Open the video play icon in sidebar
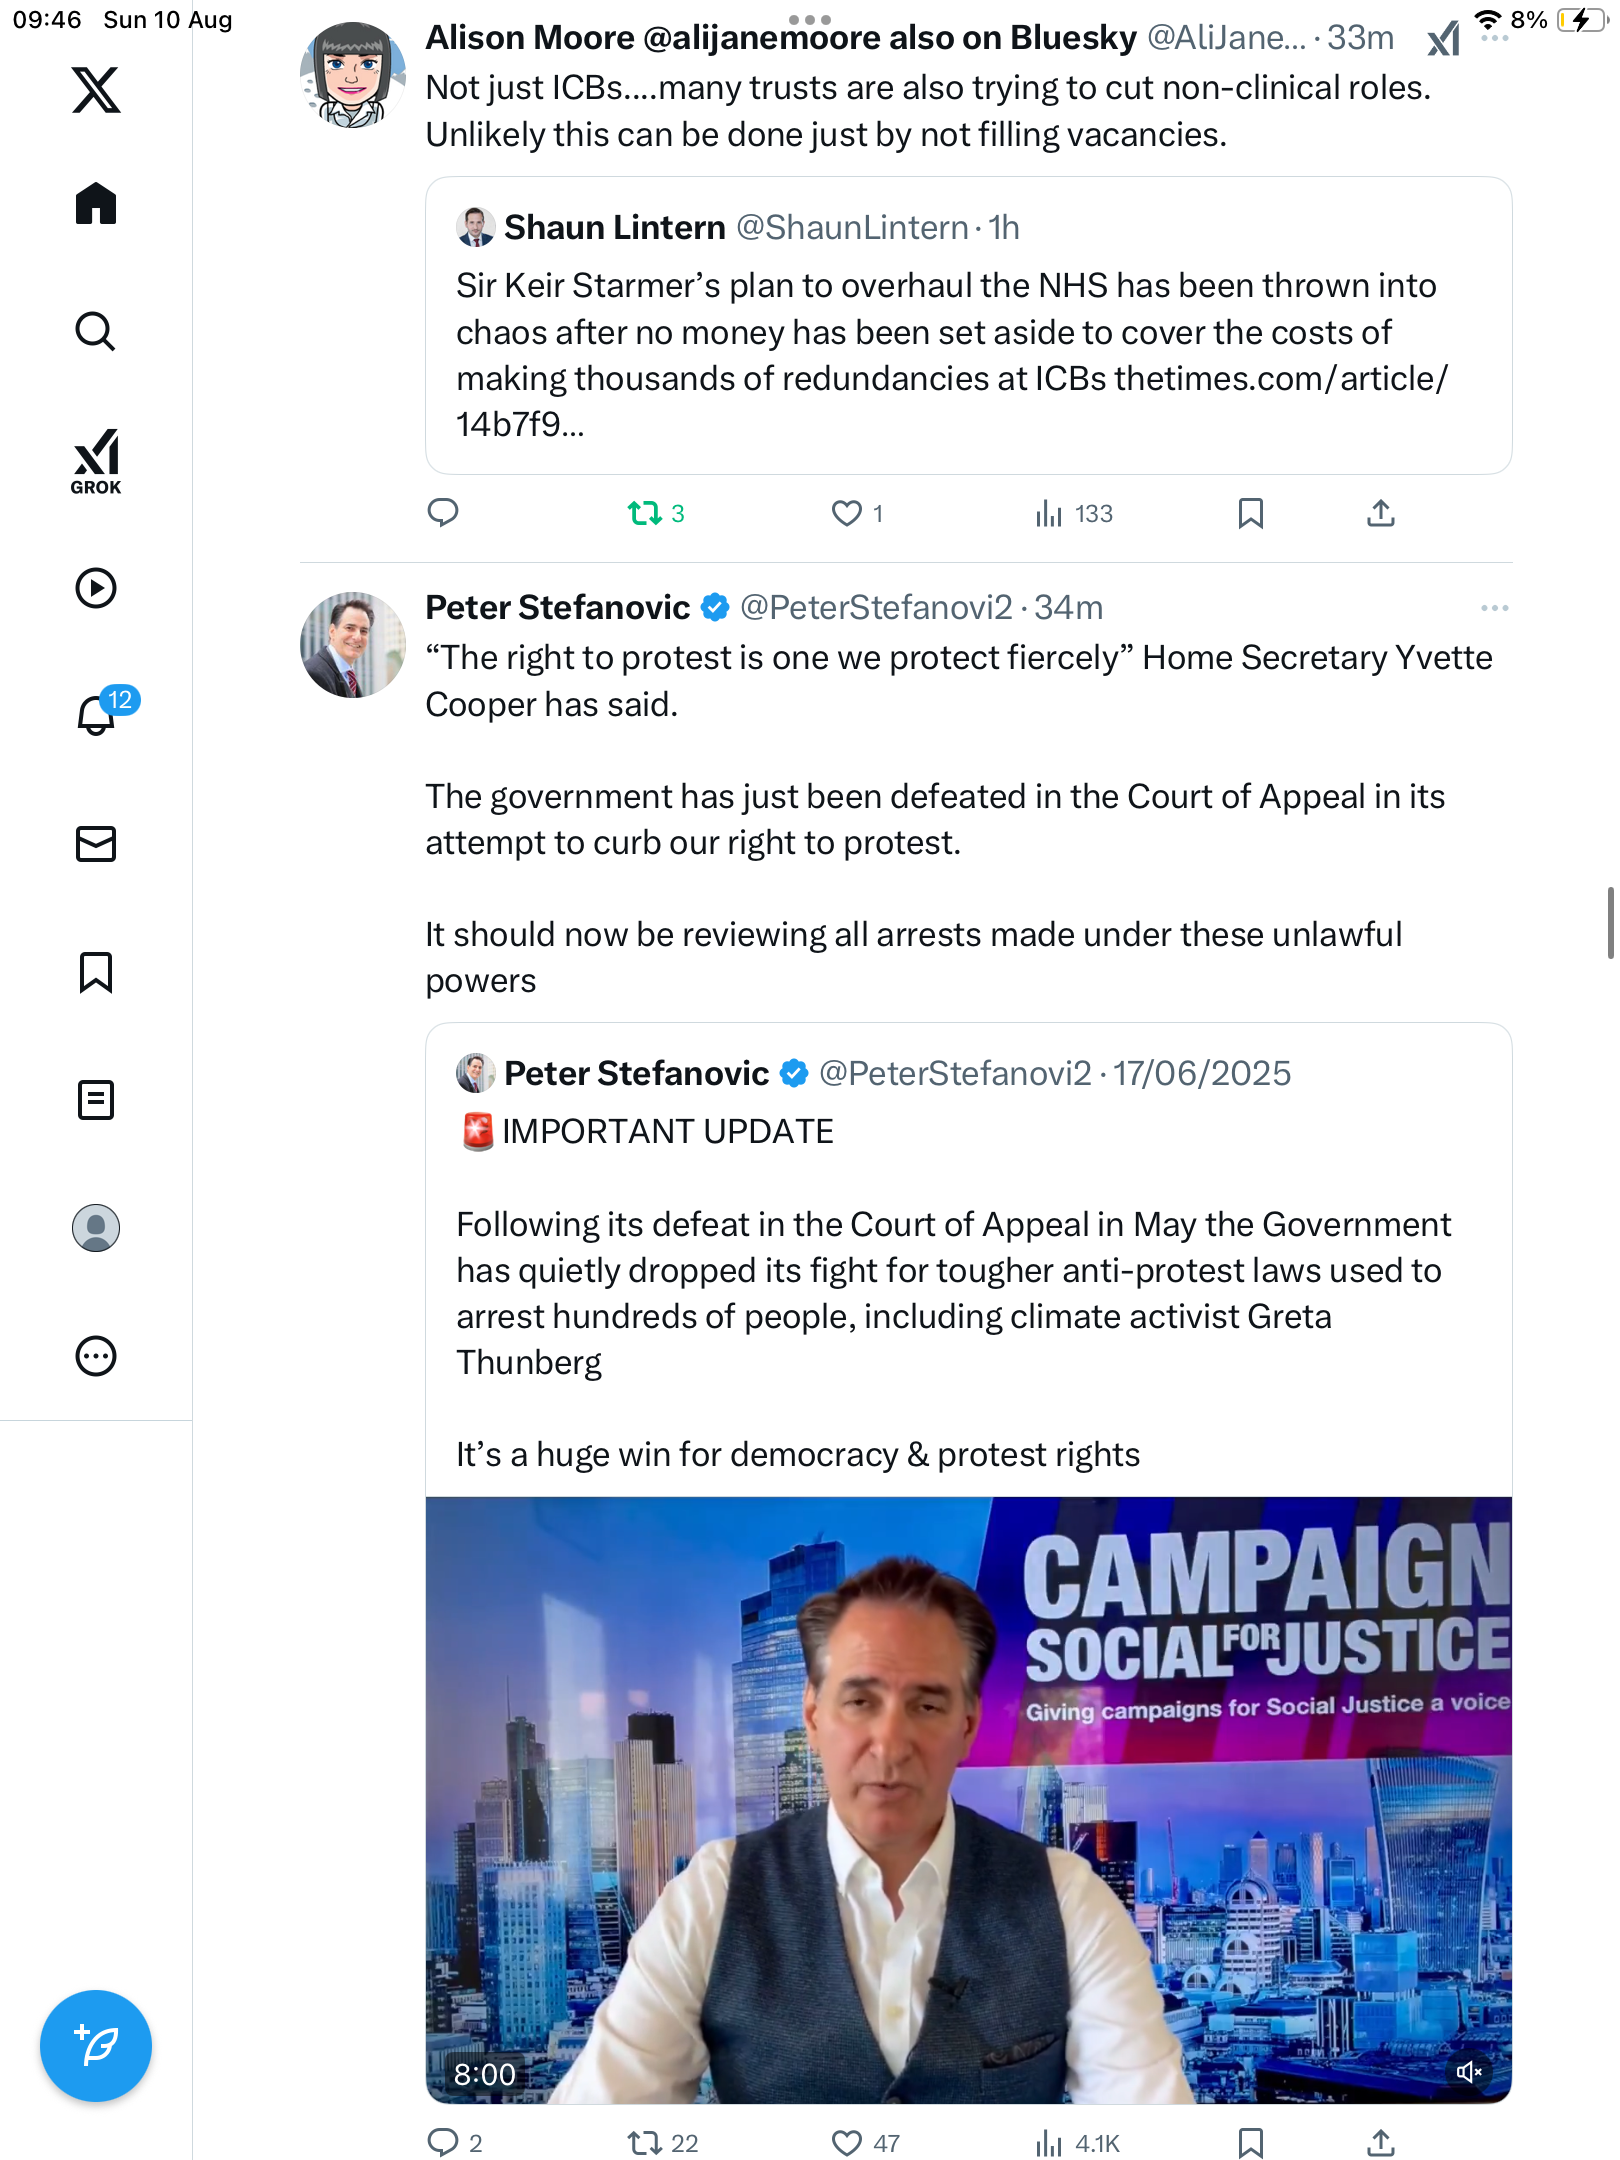The width and height of the screenshot is (1620, 2160). [96, 588]
